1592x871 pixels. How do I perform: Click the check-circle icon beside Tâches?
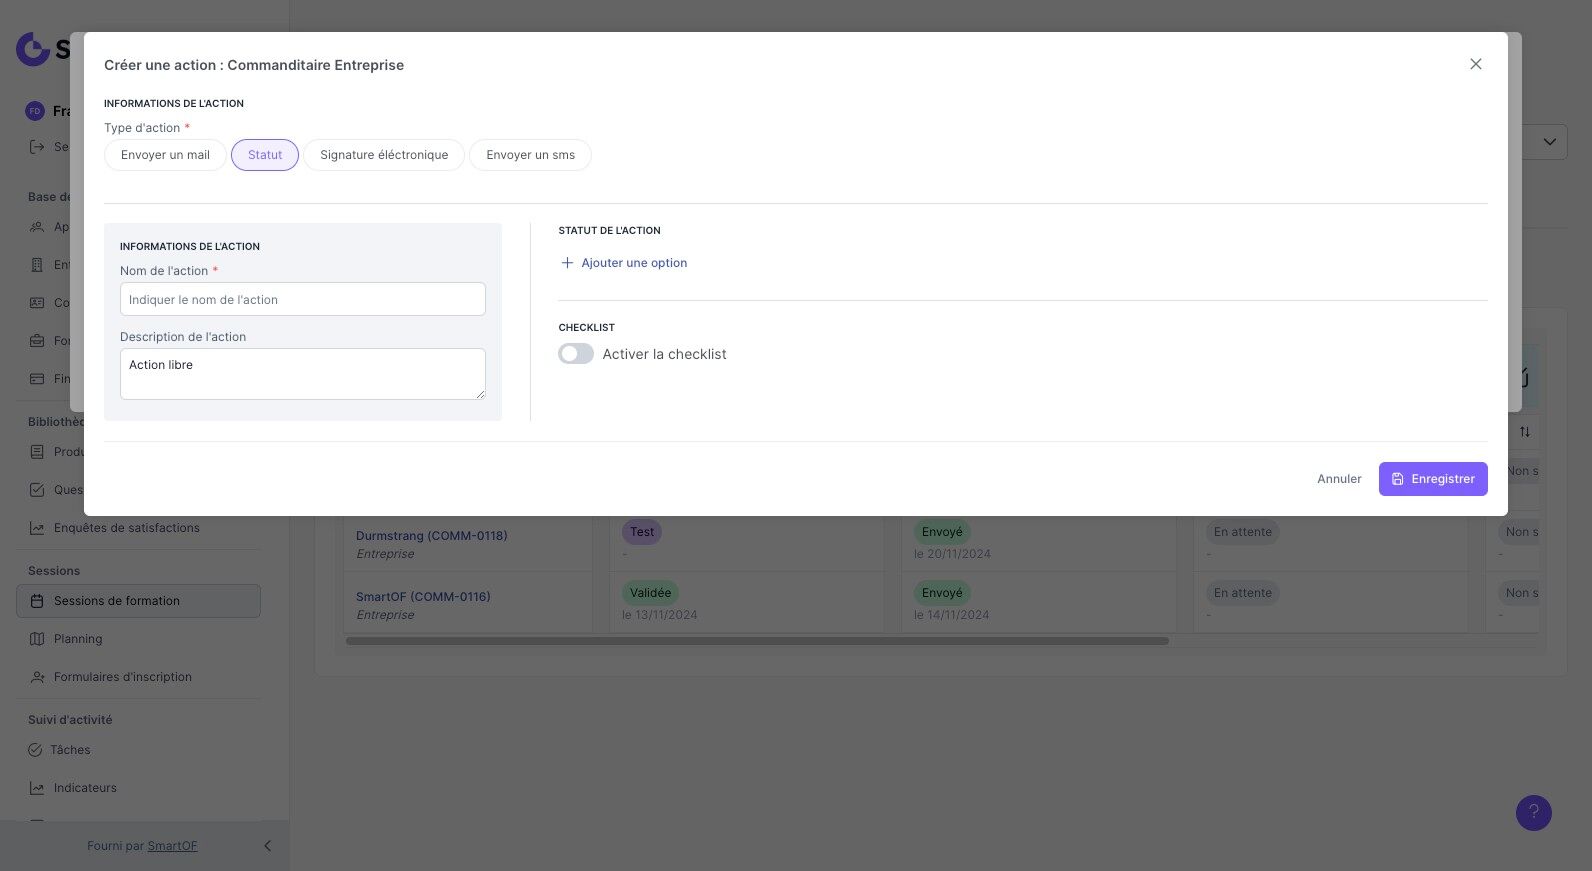point(35,750)
